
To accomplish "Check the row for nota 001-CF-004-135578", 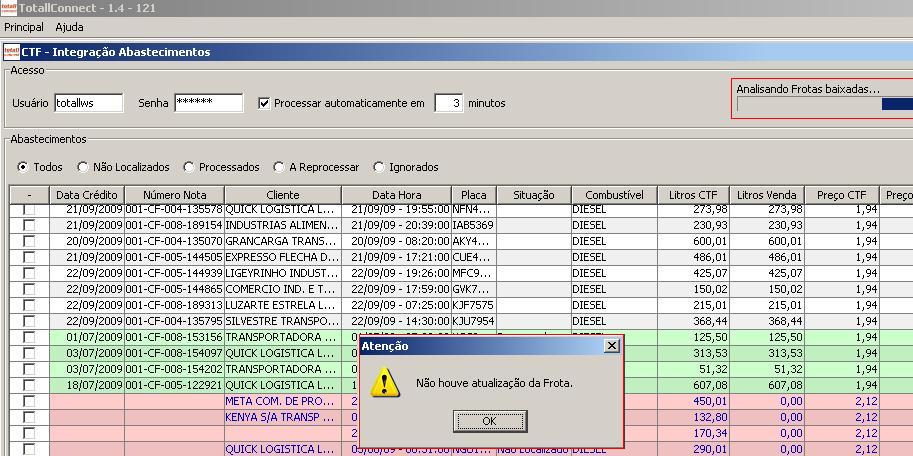I will coord(29,209).
